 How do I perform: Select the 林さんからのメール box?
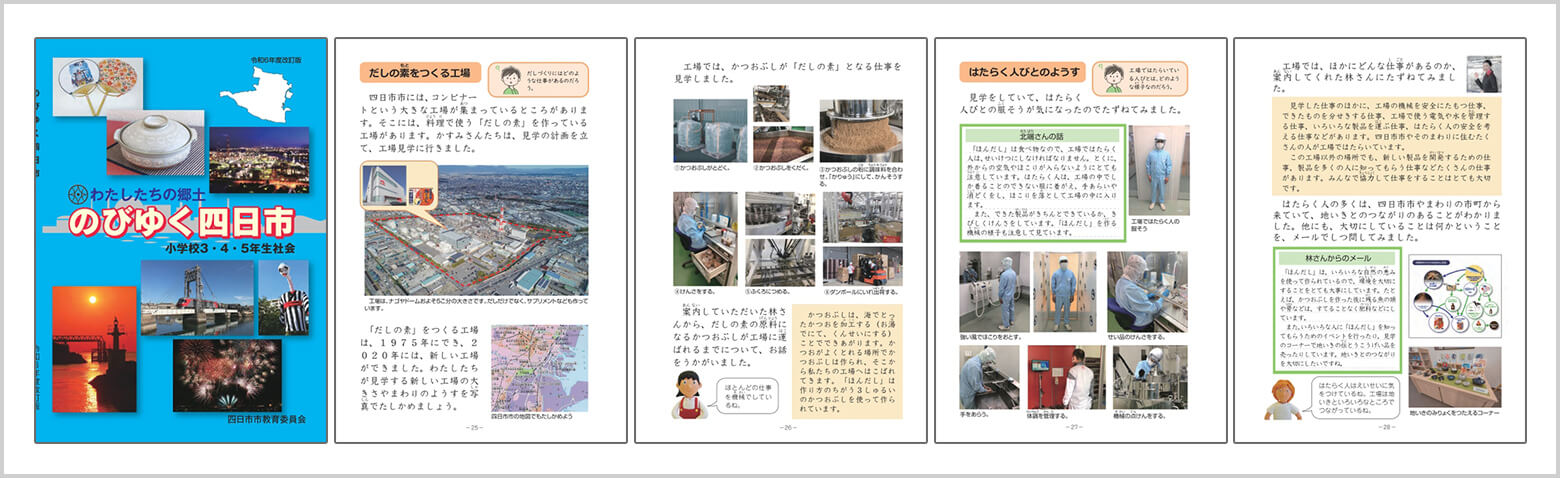1336,310
